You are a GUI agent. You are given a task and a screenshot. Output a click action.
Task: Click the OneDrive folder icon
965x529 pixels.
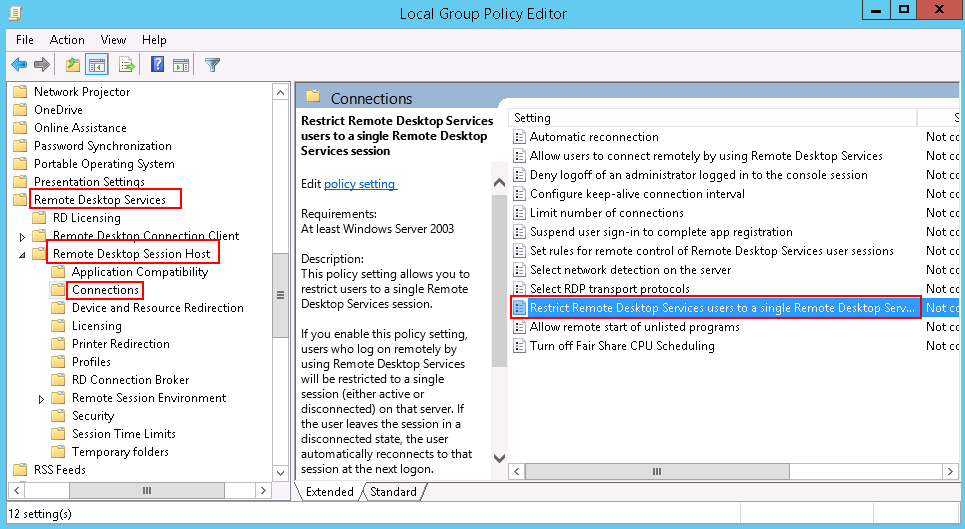[20, 109]
